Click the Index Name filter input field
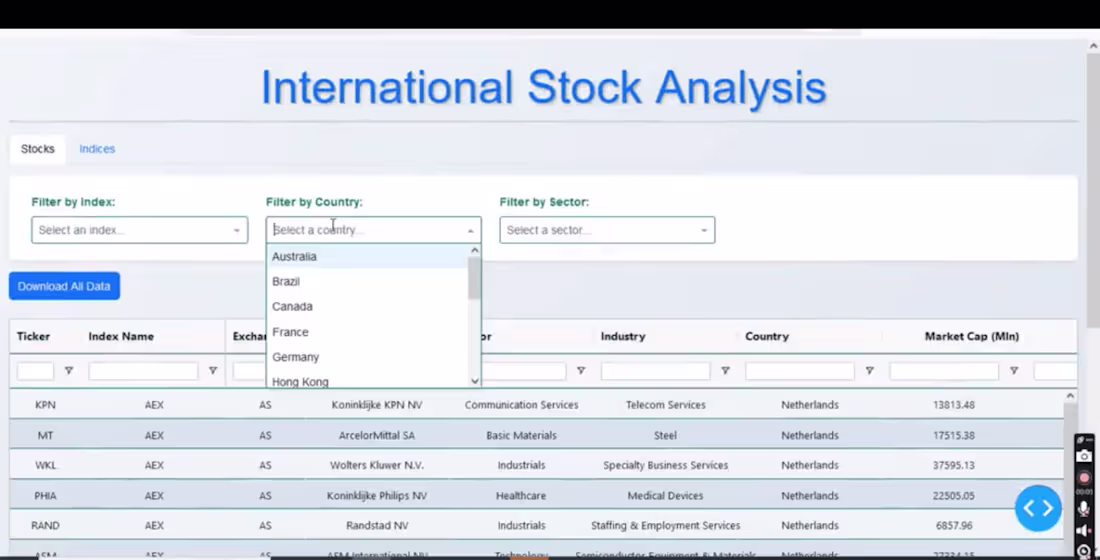The image size is (1100, 560). (143, 371)
